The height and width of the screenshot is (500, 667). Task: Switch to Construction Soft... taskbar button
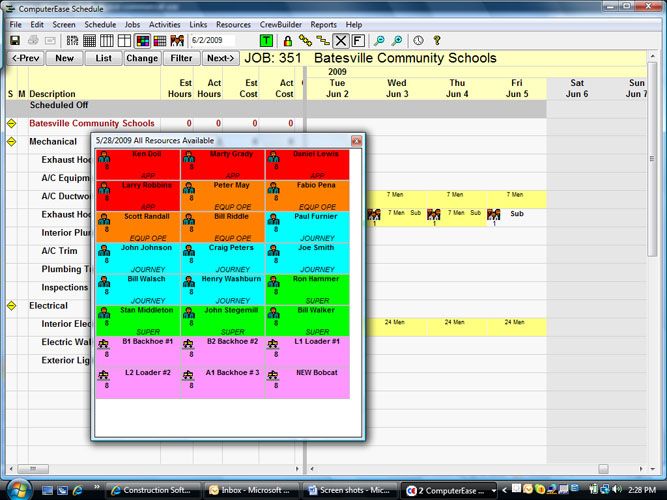[x=152, y=490]
